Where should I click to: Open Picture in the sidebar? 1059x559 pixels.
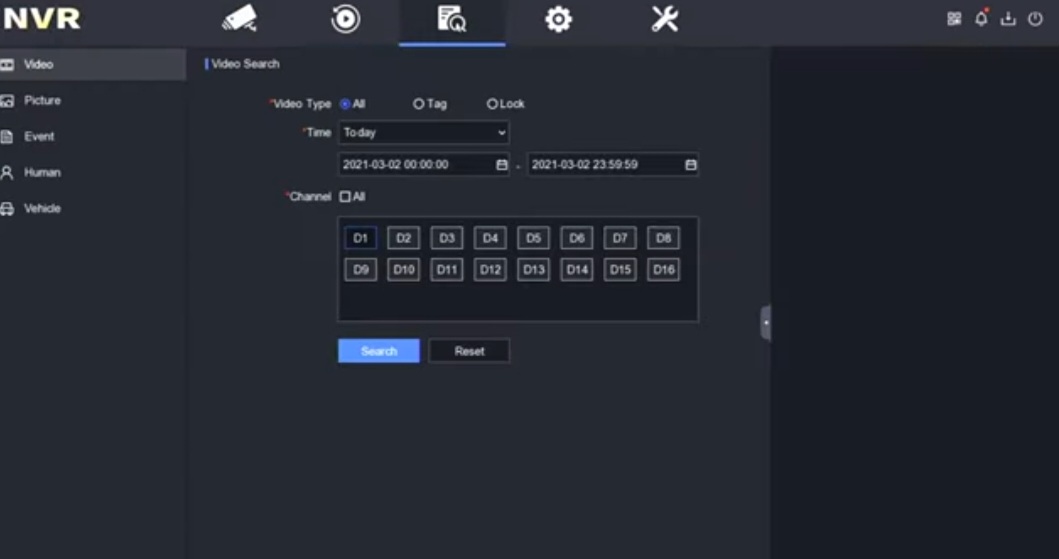click(42, 101)
